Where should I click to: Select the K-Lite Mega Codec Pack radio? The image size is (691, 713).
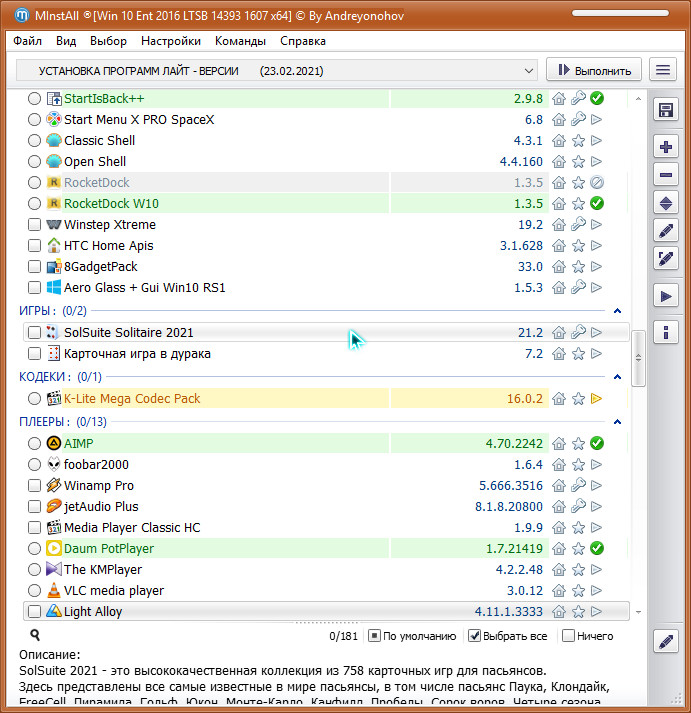35,399
